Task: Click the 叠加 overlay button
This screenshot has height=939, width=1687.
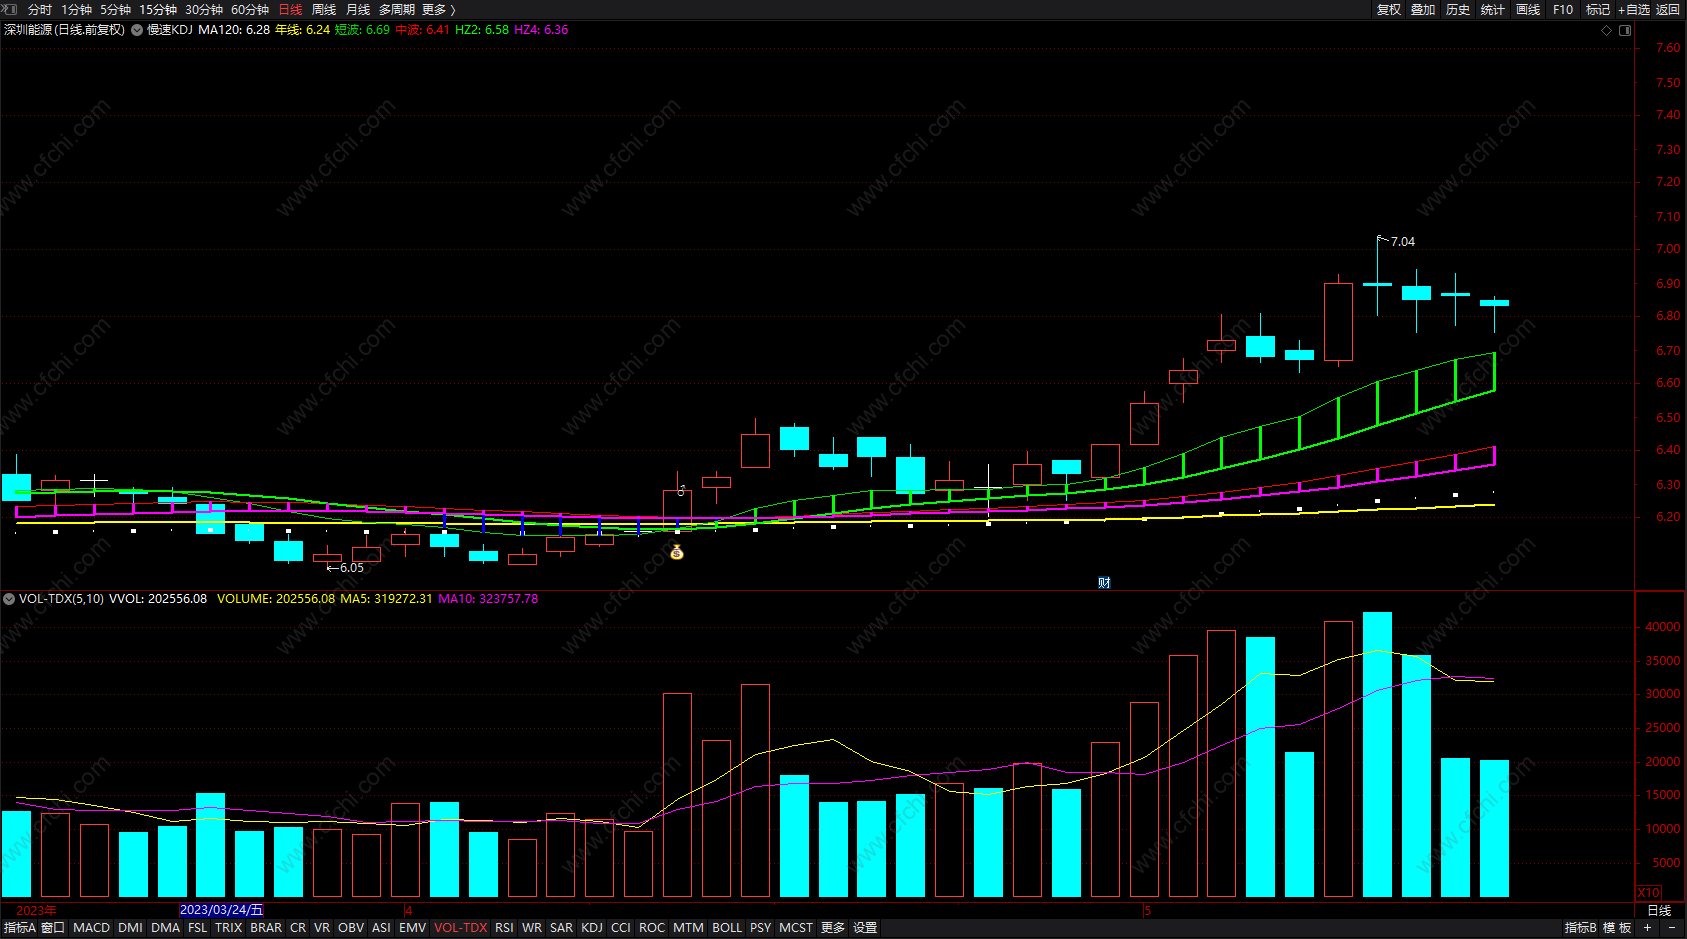Action: click(1423, 9)
